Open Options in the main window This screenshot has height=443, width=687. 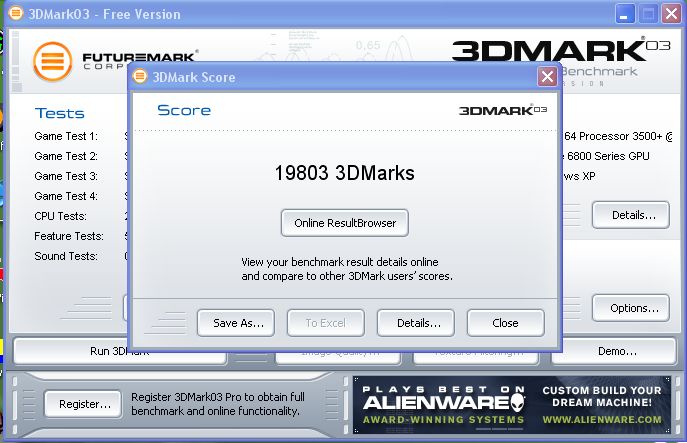630,308
